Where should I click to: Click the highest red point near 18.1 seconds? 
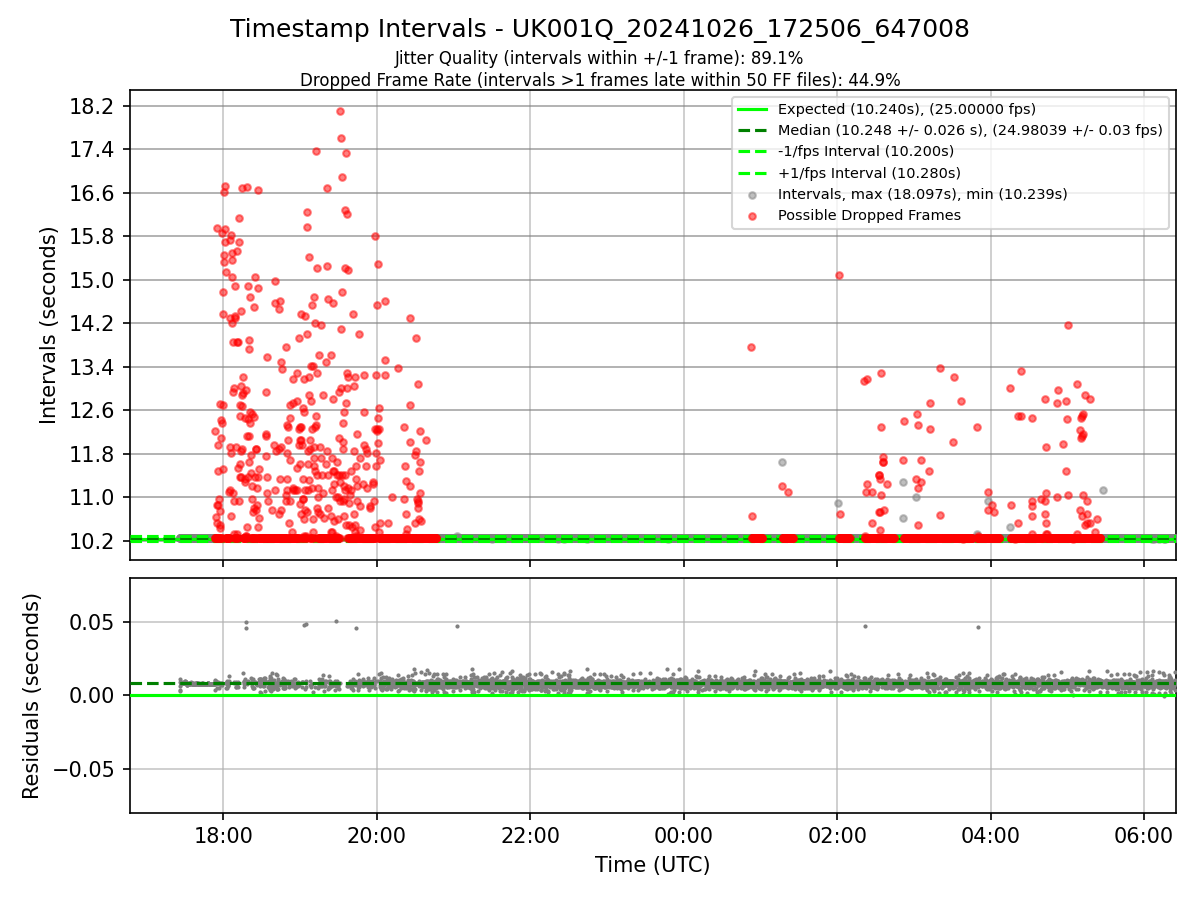pyautogui.click(x=340, y=112)
